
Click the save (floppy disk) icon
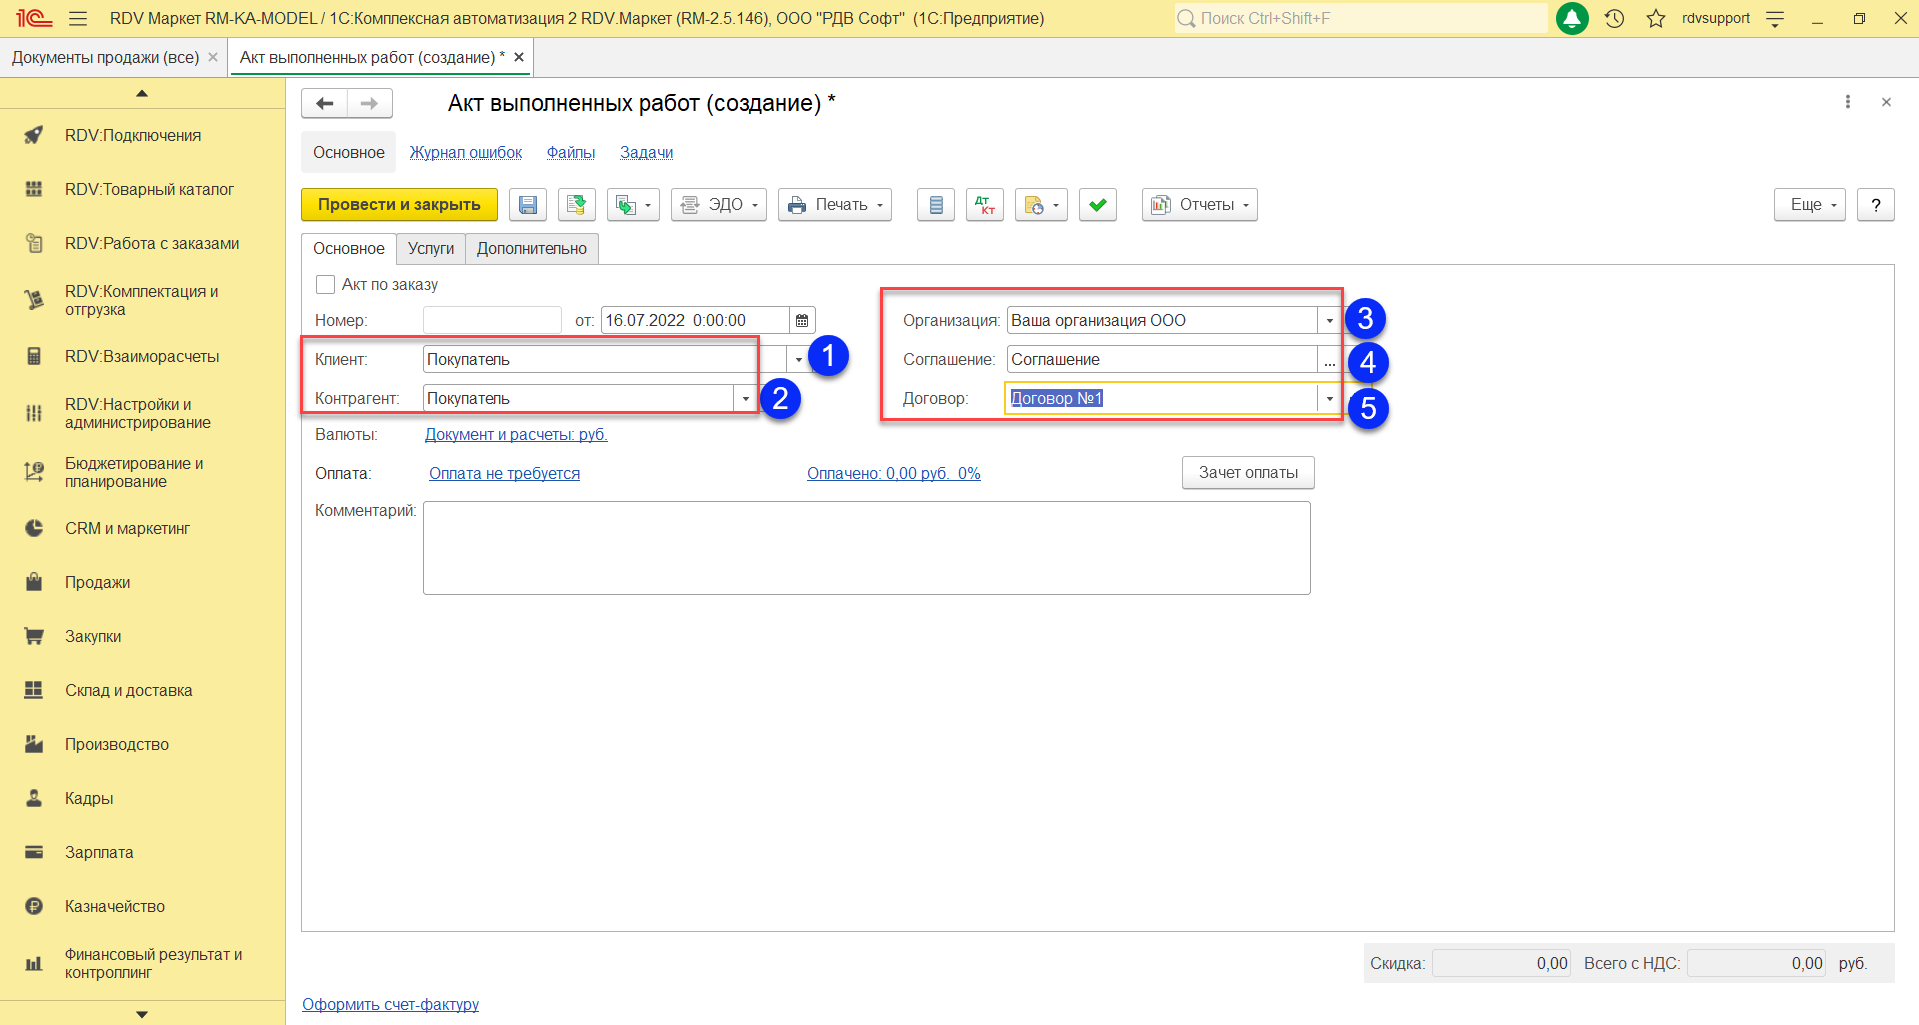pyautogui.click(x=527, y=205)
